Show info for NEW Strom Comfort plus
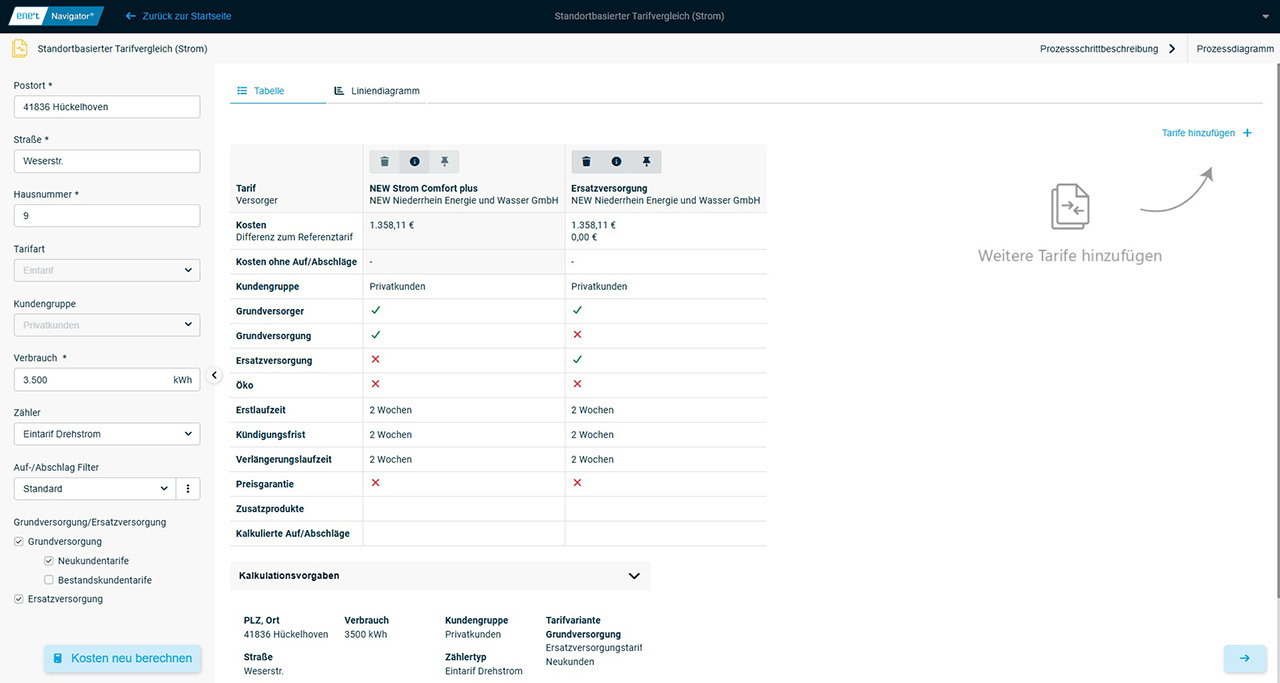Screen dimensions: 1280x683 (x=414, y=162)
